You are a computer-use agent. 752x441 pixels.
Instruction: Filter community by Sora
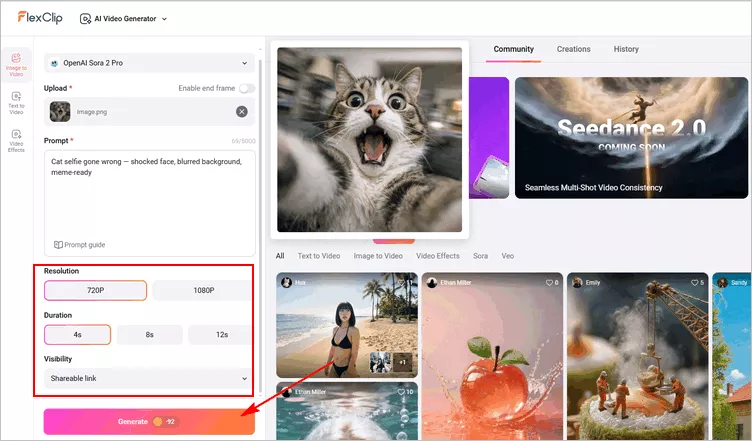[x=480, y=256]
